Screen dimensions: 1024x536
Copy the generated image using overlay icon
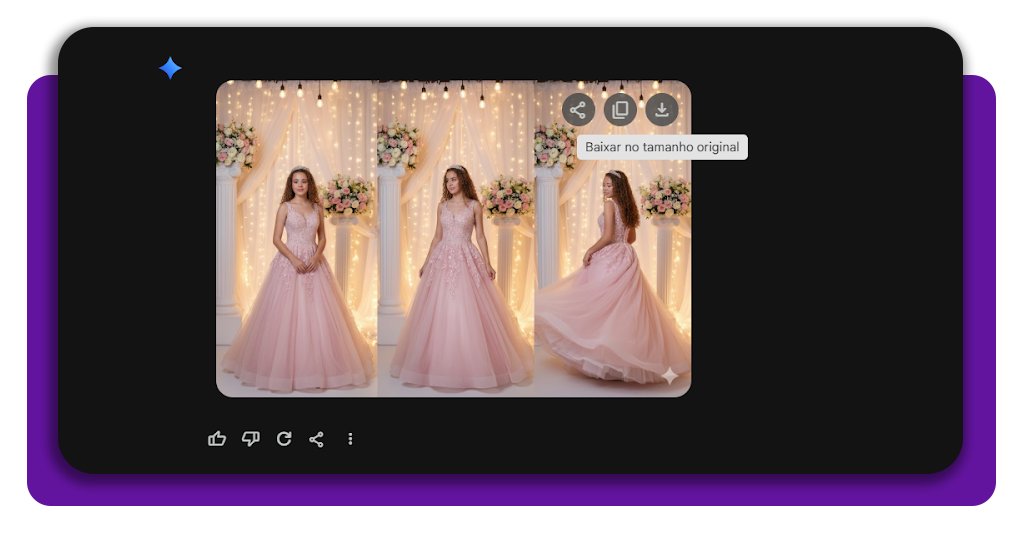tap(620, 109)
